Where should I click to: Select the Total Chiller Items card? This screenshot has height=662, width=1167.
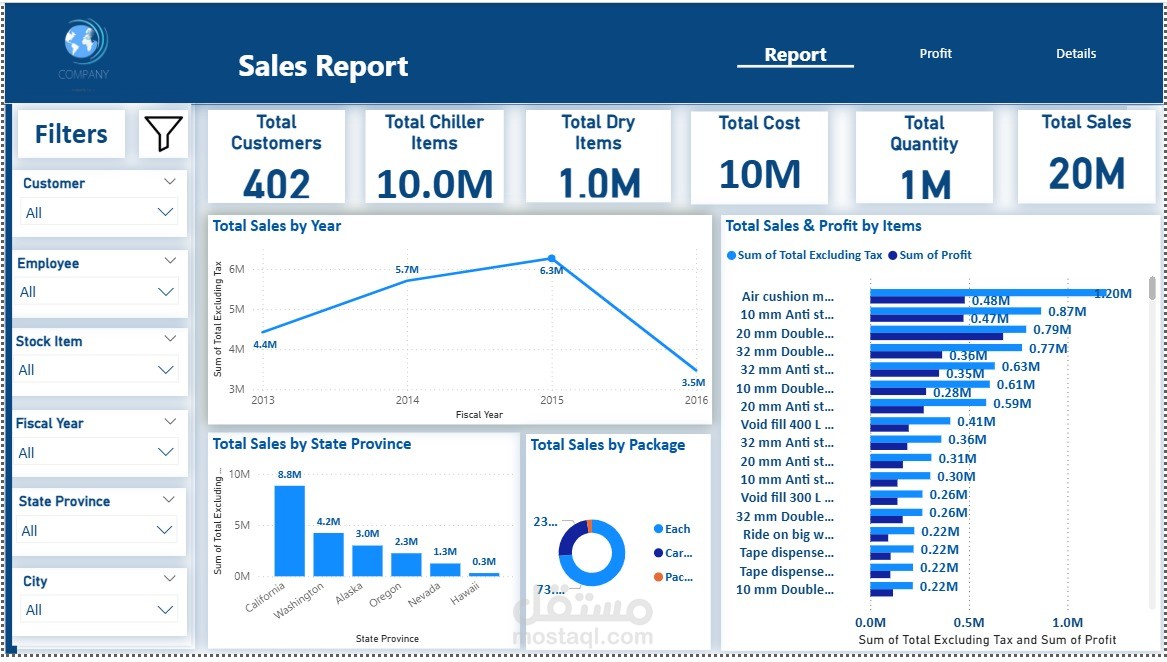[x=434, y=156]
